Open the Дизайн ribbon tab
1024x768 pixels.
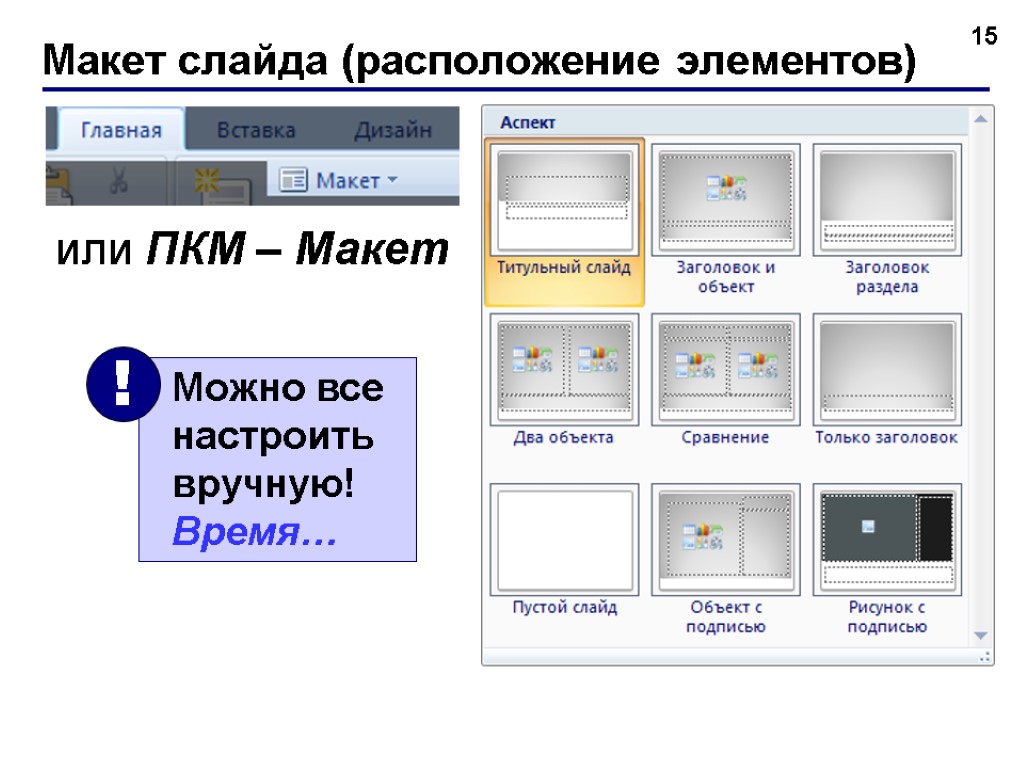click(x=393, y=130)
